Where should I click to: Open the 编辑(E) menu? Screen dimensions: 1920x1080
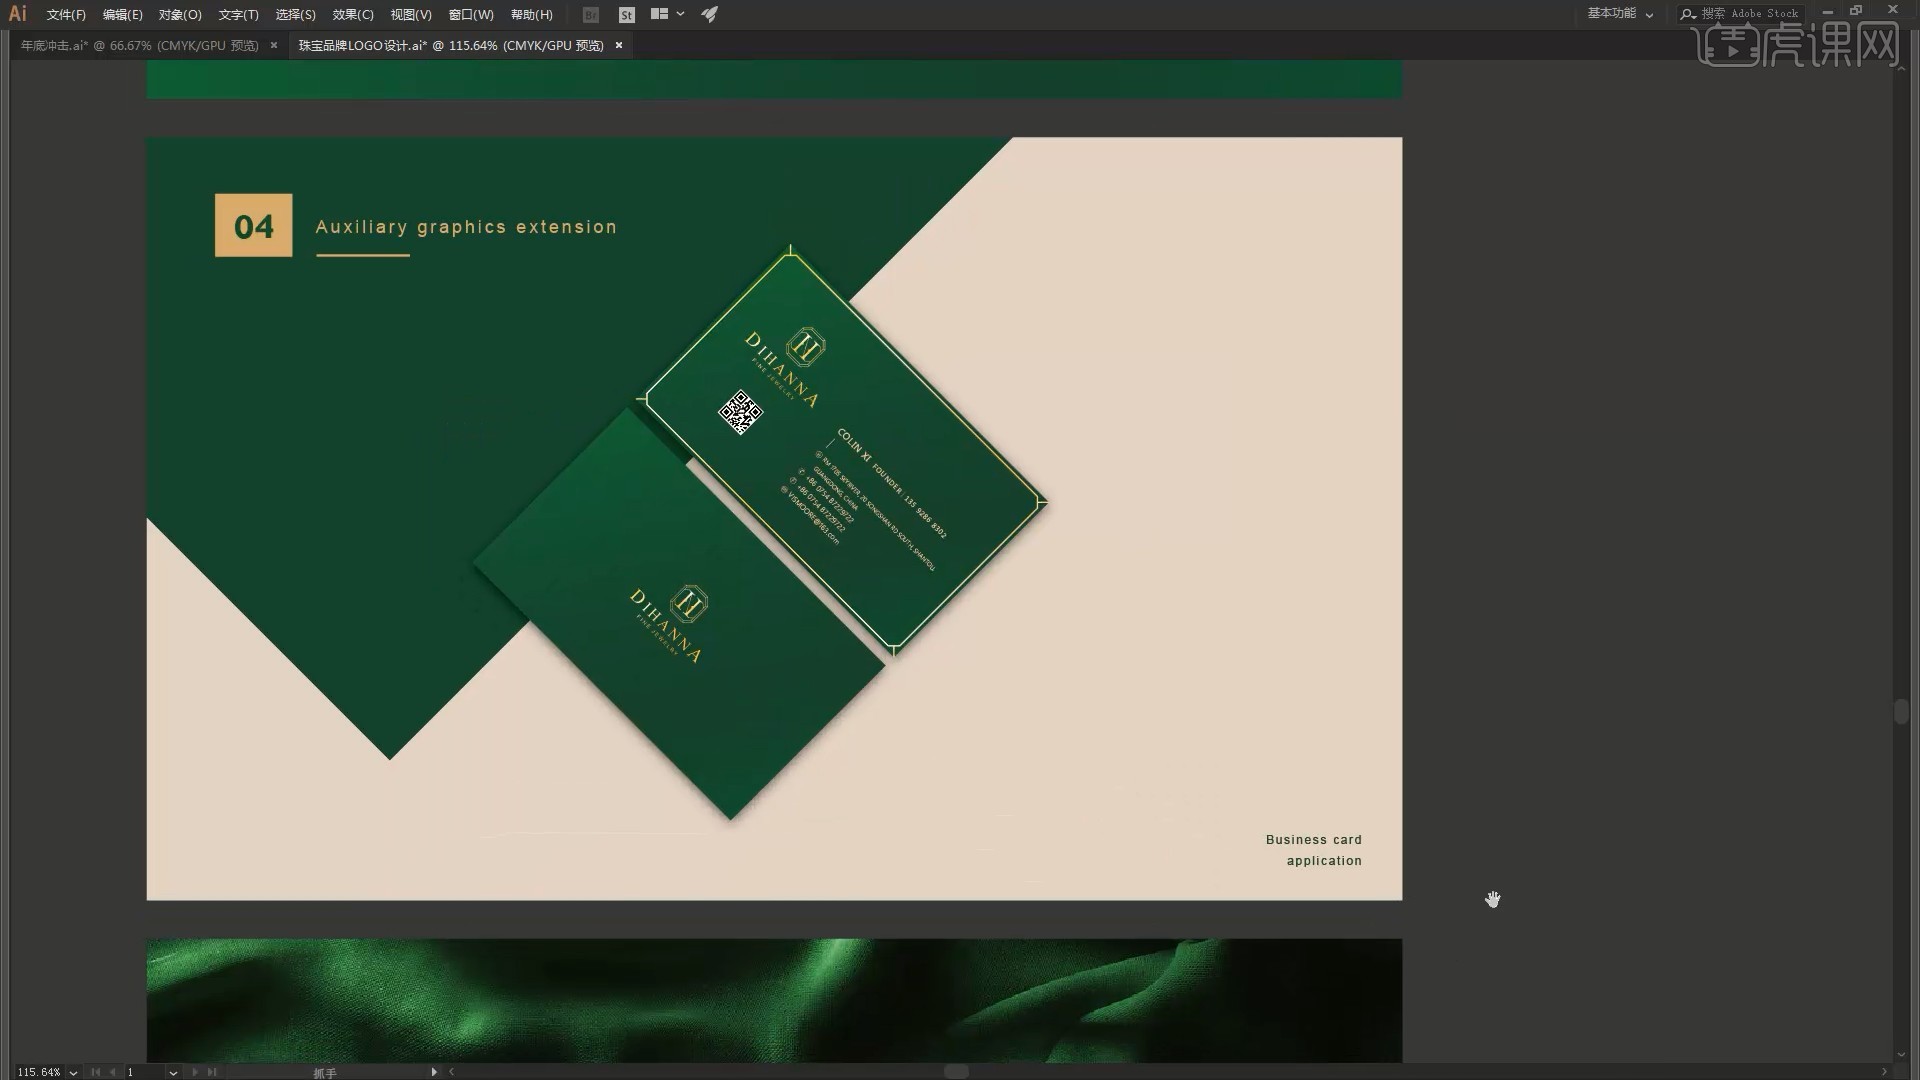pos(122,15)
